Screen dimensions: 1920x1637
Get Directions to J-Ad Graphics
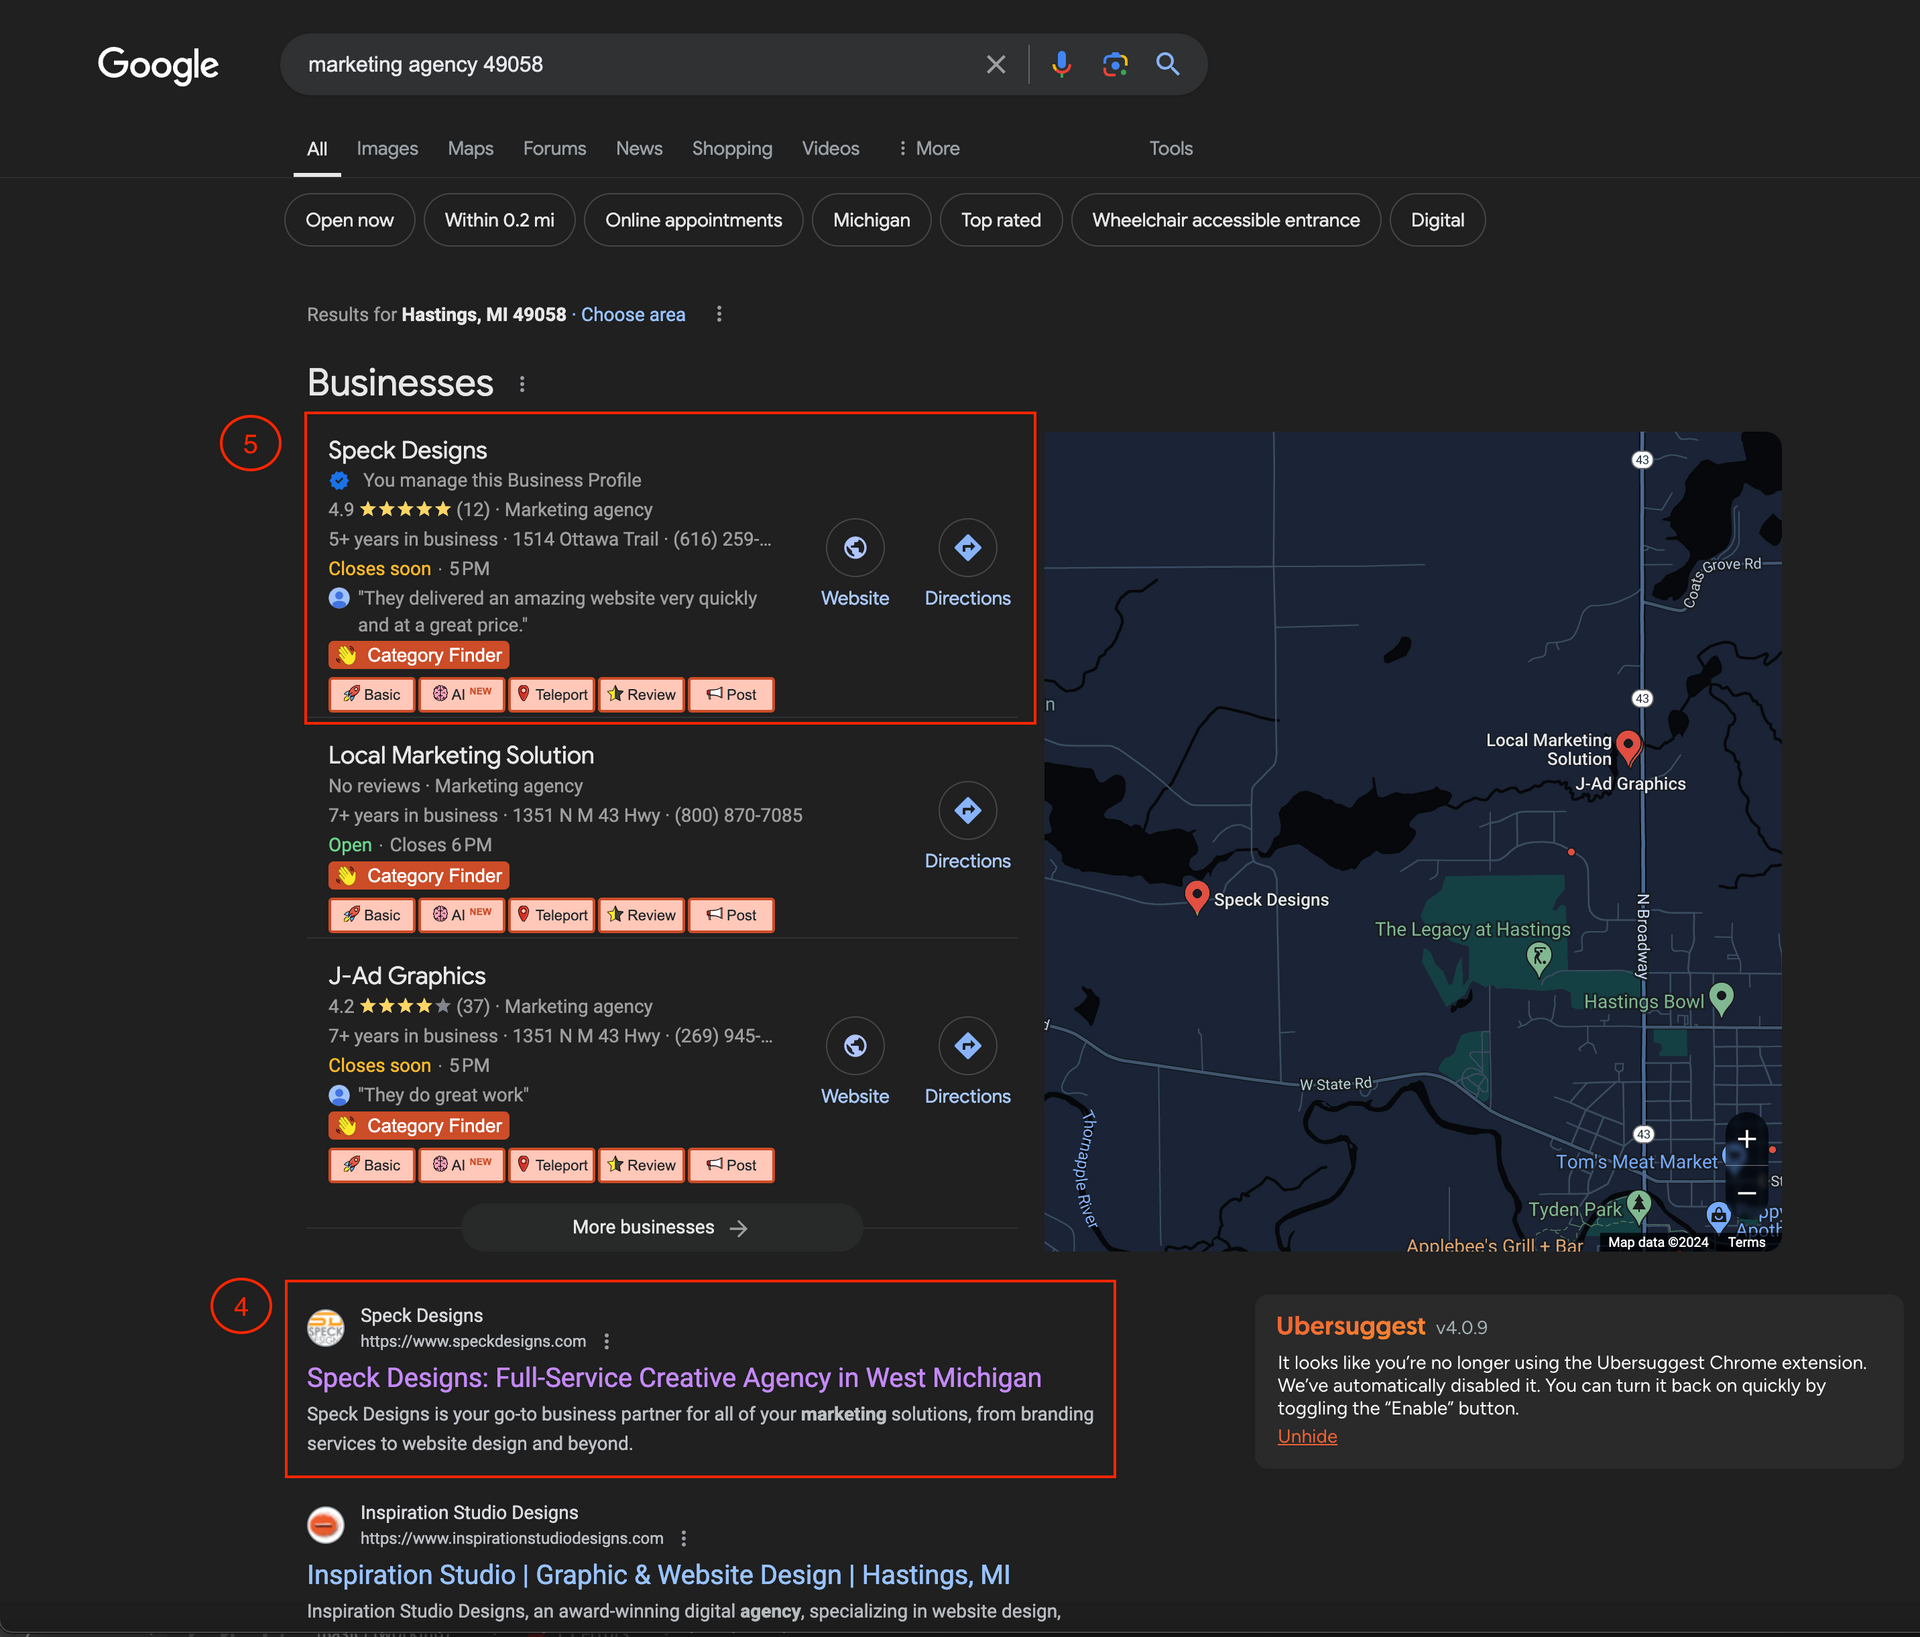coord(968,1046)
